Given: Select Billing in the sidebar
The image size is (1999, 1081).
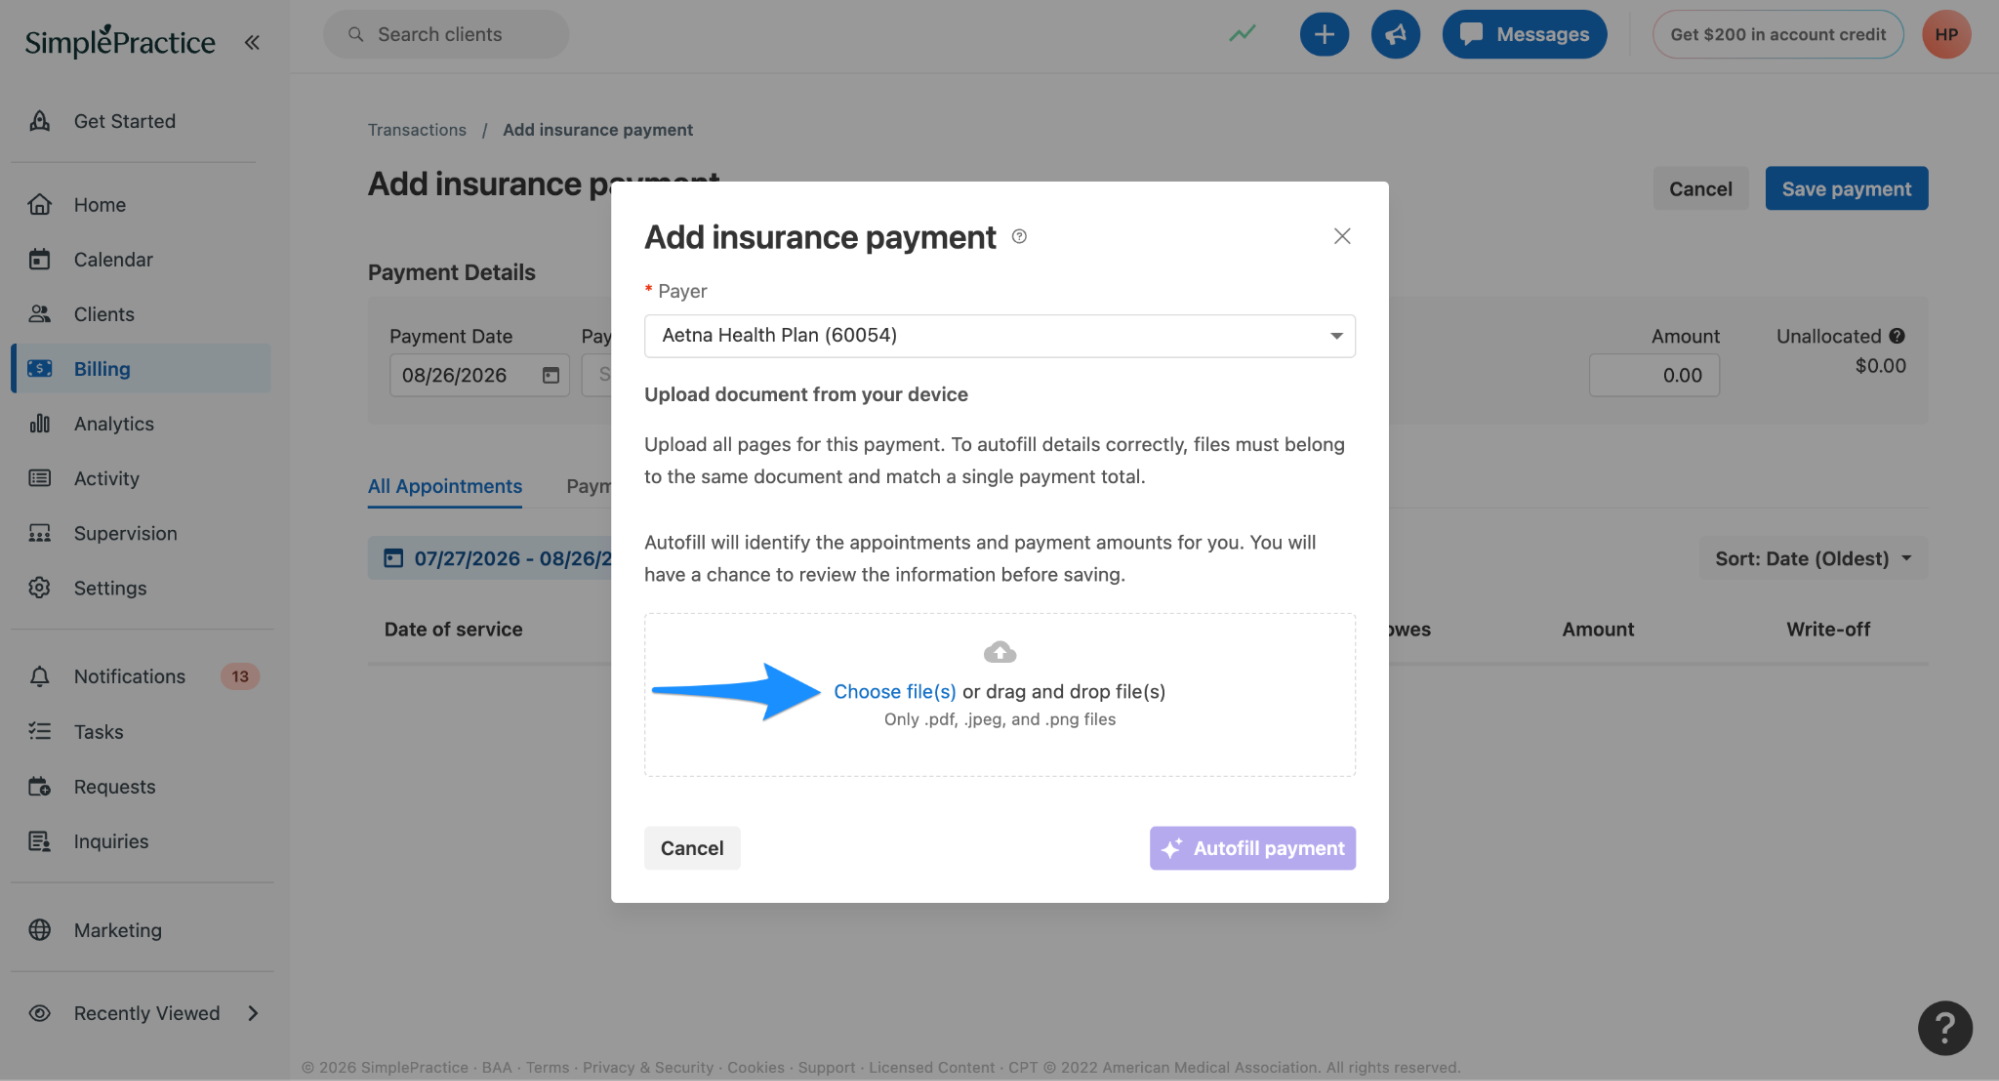Looking at the screenshot, I should (142, 369).
